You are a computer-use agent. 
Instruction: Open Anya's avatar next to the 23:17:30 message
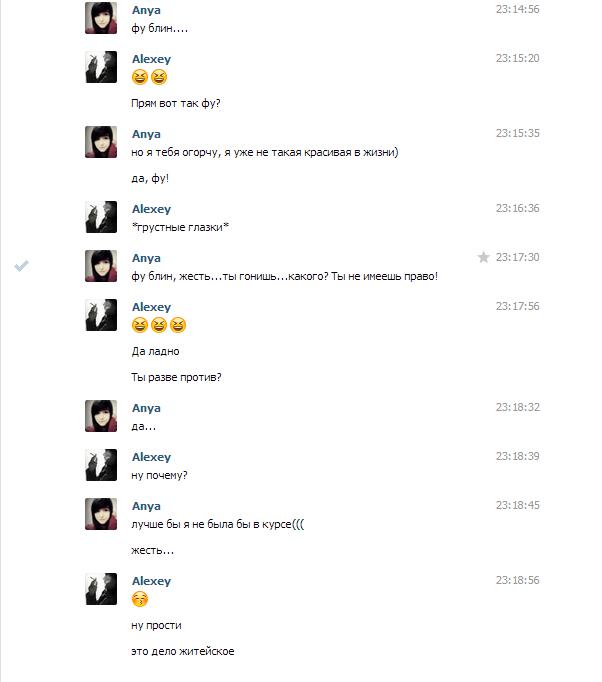pos(101,266)
